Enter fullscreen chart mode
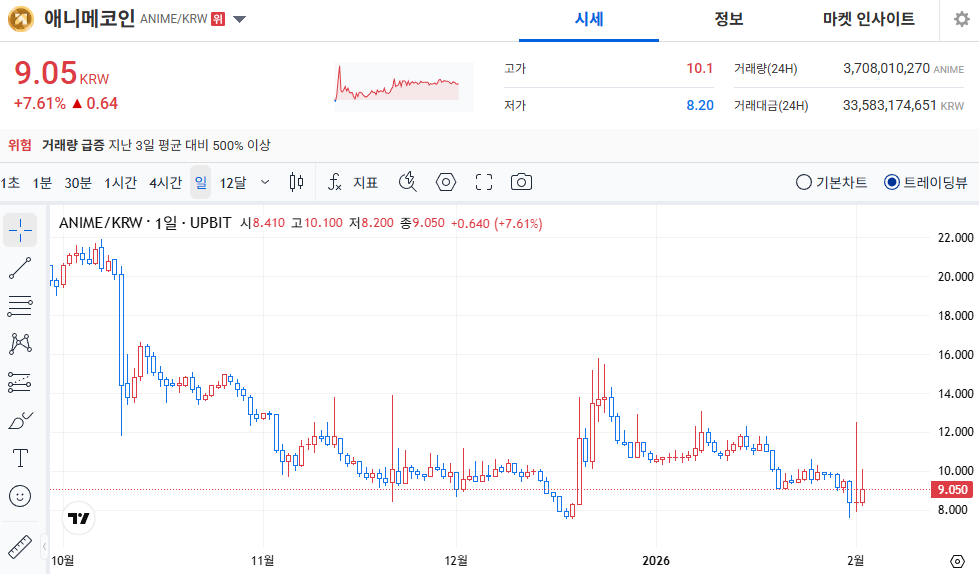 (484, 182)
